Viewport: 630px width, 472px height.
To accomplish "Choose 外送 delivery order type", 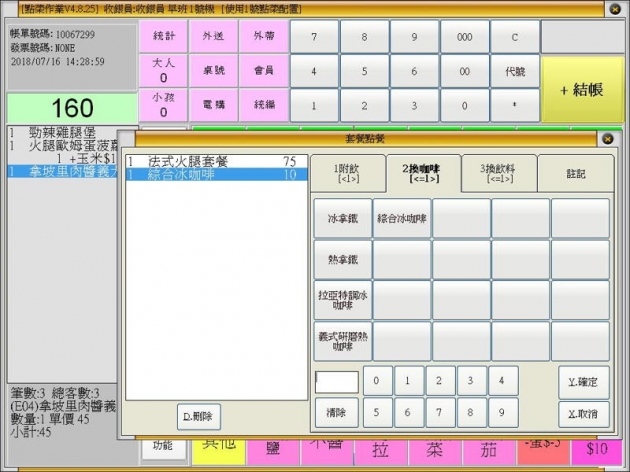I will [214, 36].
